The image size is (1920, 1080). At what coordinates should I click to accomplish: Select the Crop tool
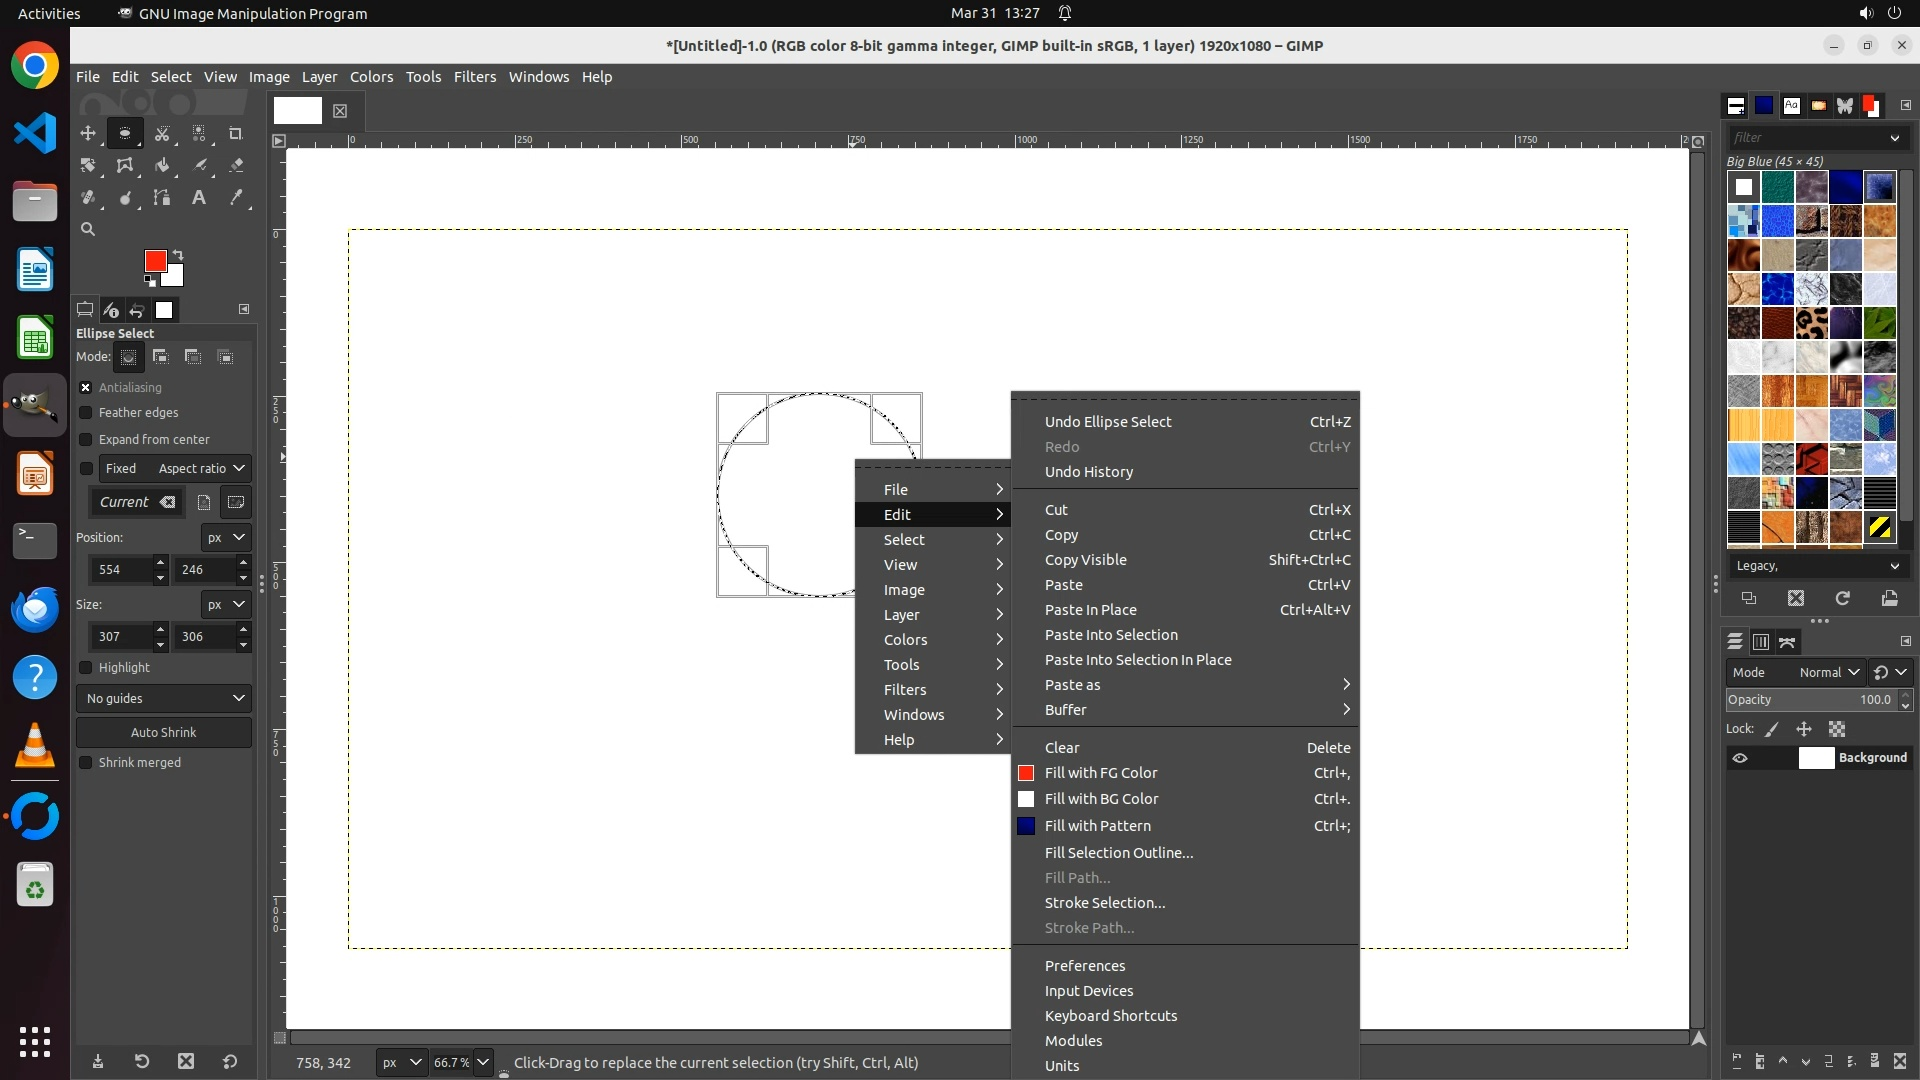pos(236,133)
